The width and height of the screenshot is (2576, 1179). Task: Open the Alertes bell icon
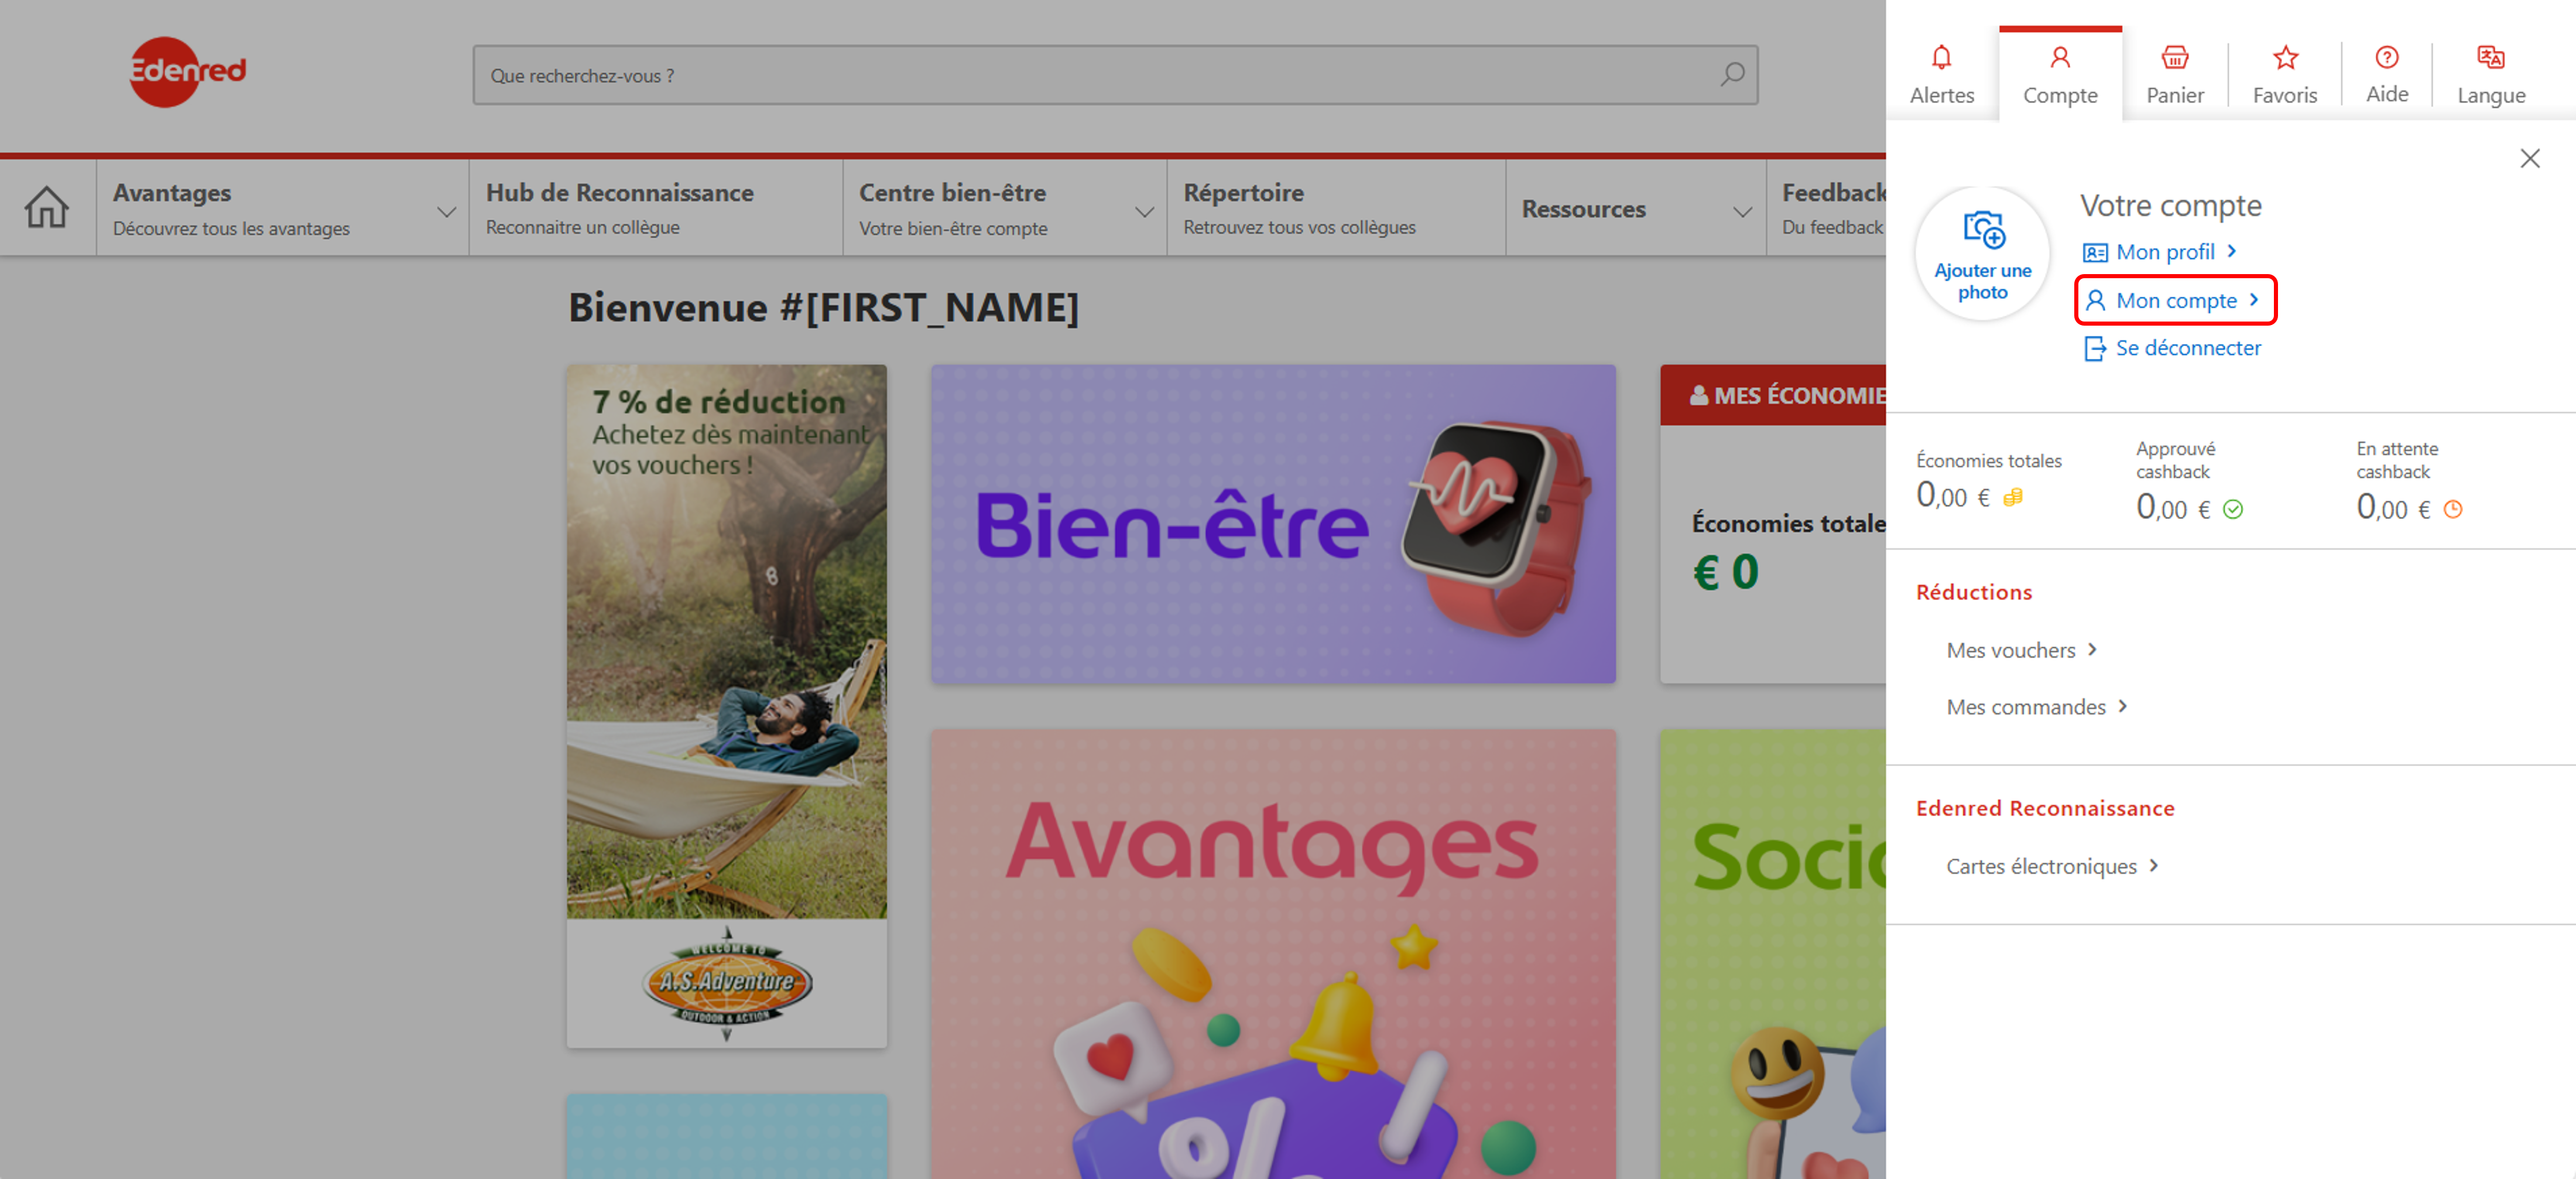coord(1941,58)
